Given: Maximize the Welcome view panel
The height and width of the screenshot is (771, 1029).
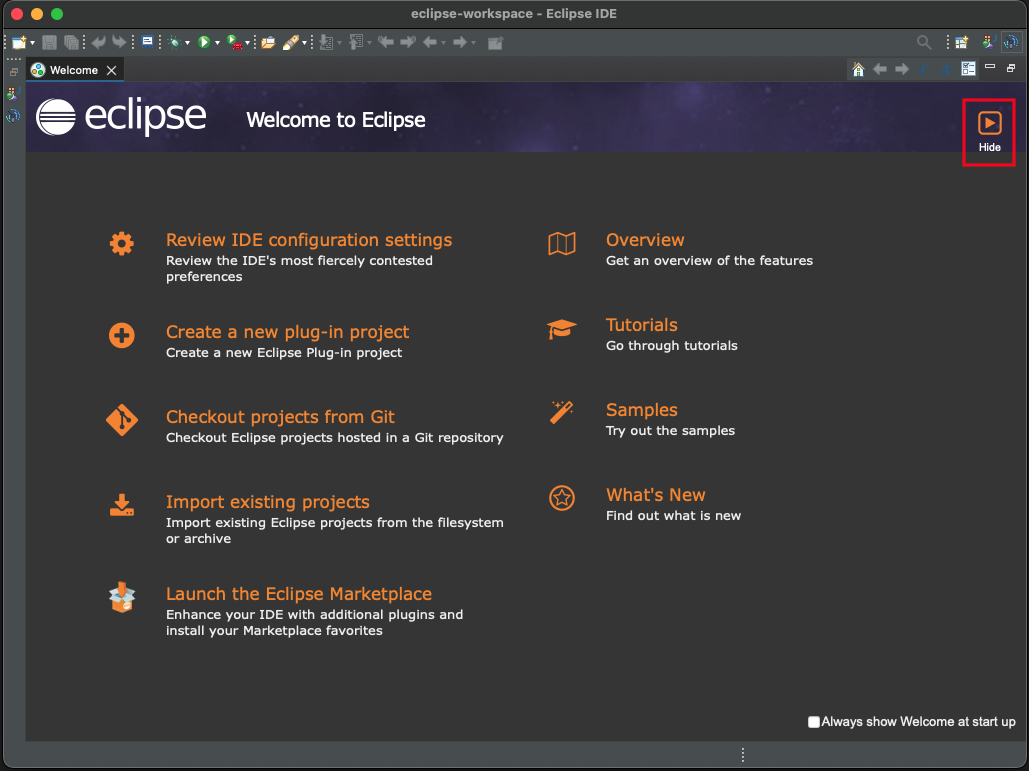Looking at the screenshot, I should coord(1011,68).
